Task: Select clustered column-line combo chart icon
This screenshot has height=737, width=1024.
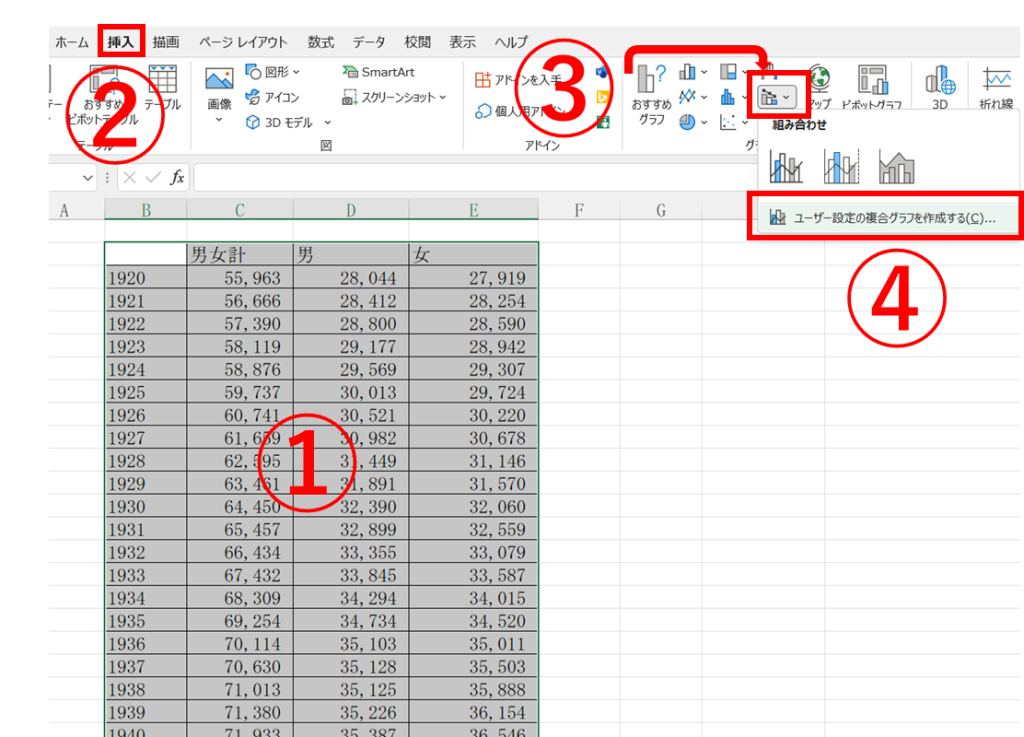Action: tap(788, 166)
